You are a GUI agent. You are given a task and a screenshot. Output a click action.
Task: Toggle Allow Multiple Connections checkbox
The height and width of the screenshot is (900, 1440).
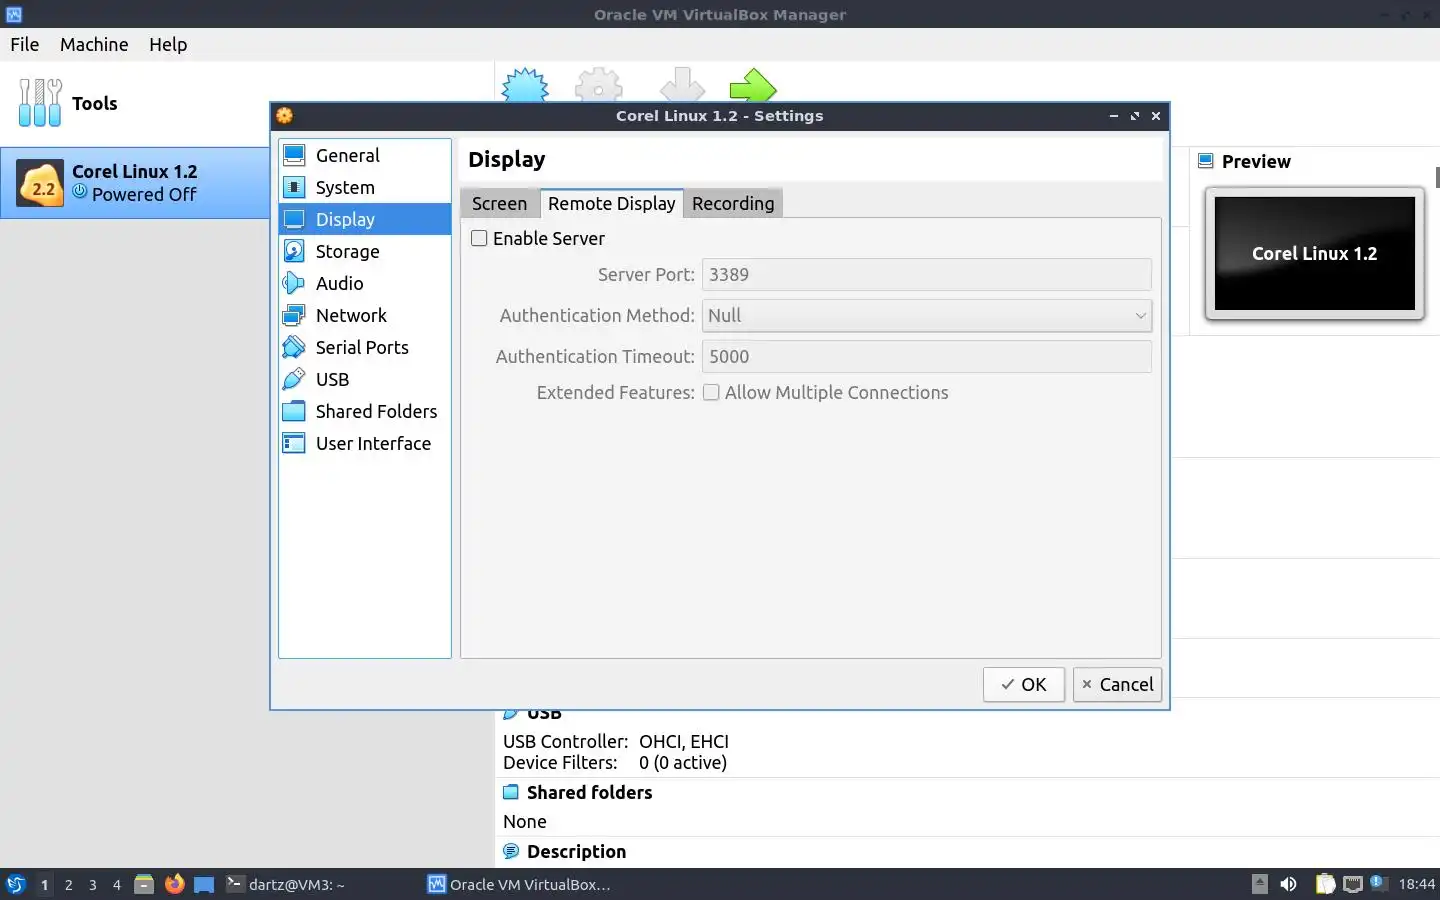tap(711, 392)
